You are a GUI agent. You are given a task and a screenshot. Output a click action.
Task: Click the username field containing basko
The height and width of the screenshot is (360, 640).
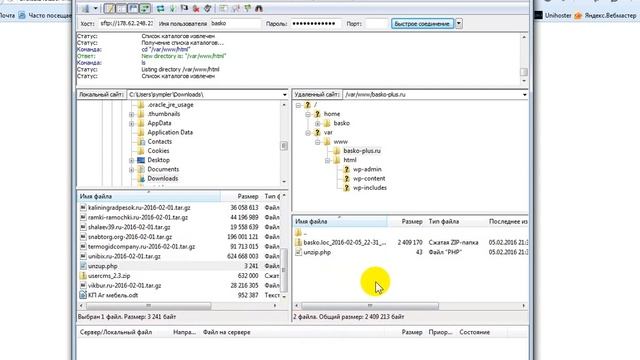click(236, 24)
